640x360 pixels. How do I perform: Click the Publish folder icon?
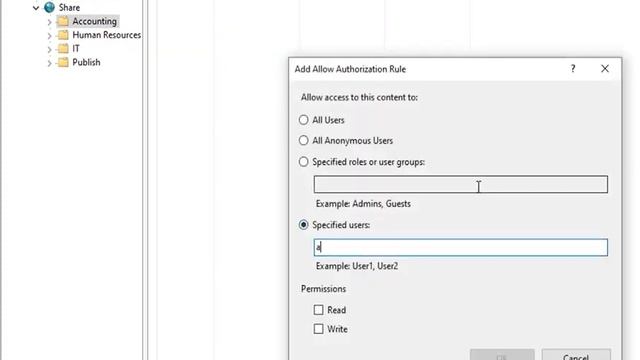tap(63, 62)
